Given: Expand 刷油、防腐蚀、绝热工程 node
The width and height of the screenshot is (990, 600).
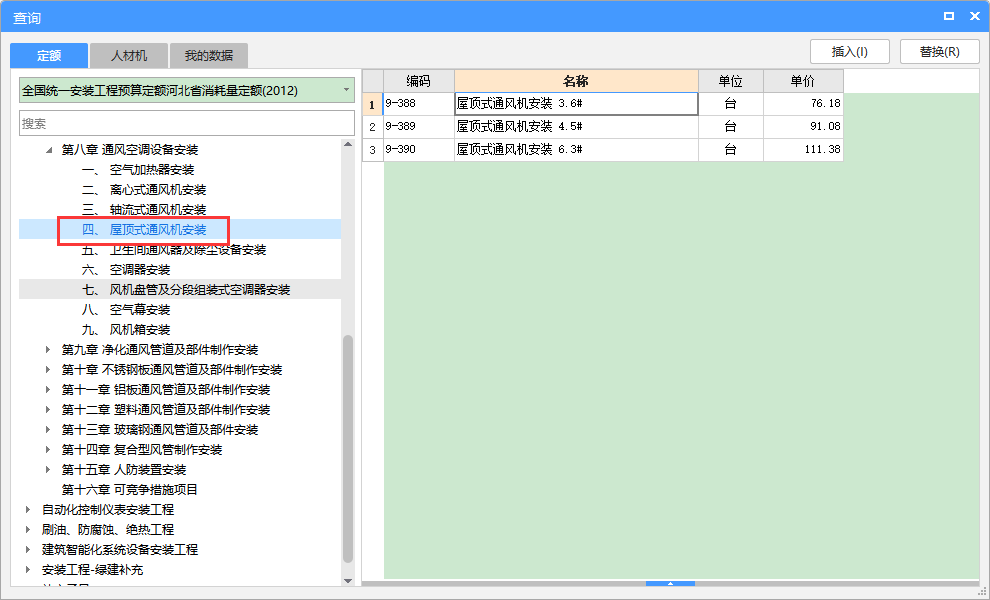Looking at the screenshot, I should (x=28, y=529).
